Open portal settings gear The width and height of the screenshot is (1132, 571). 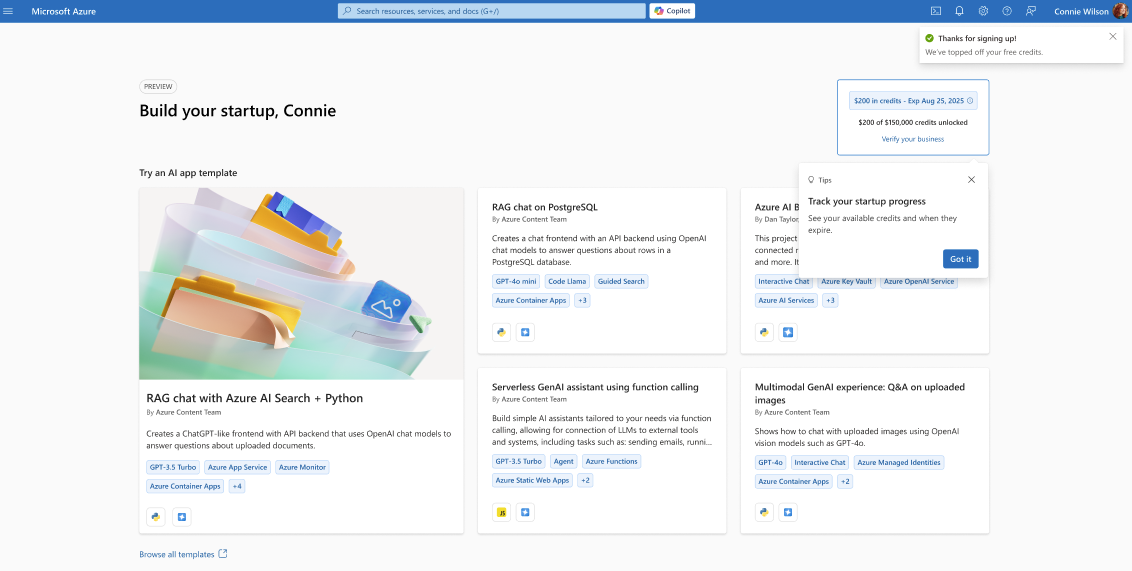coord(983,11)
